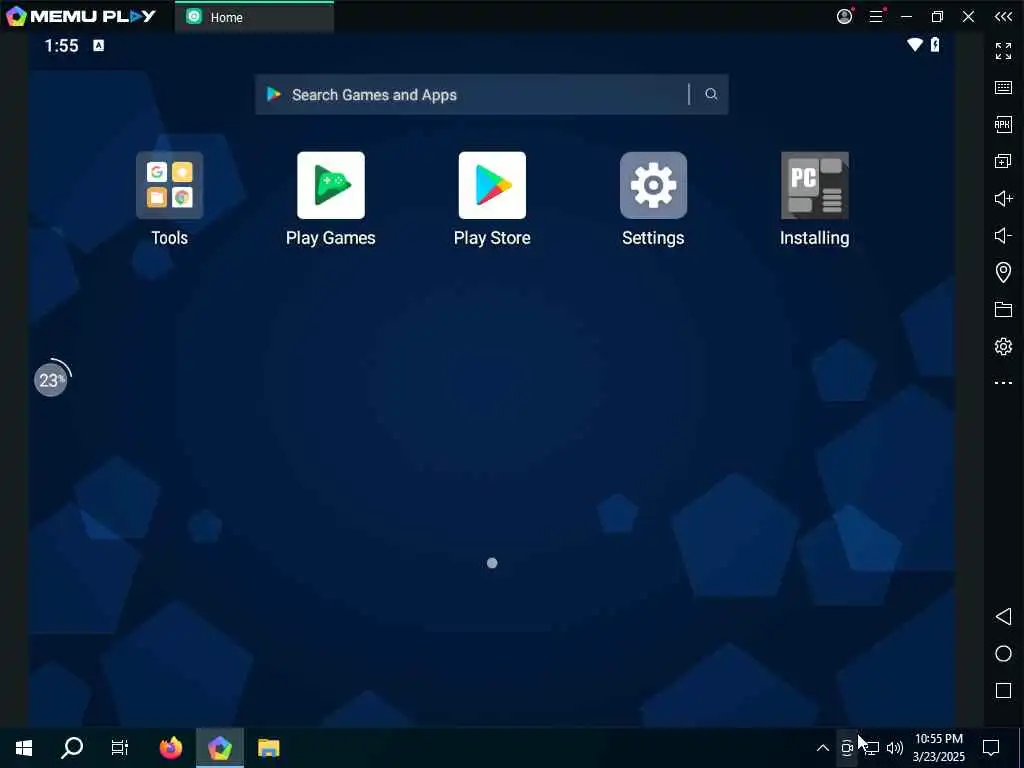This screenshot has height=768, width=1024.
Task: Click the MEMU PLAY logo
Action: (x=81, y=16)
